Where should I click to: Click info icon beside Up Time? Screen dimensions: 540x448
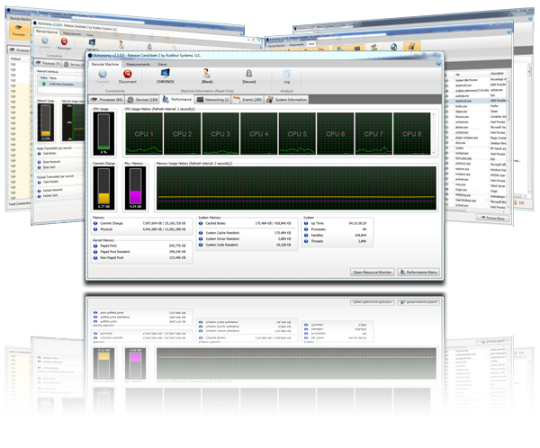(306, 223)
